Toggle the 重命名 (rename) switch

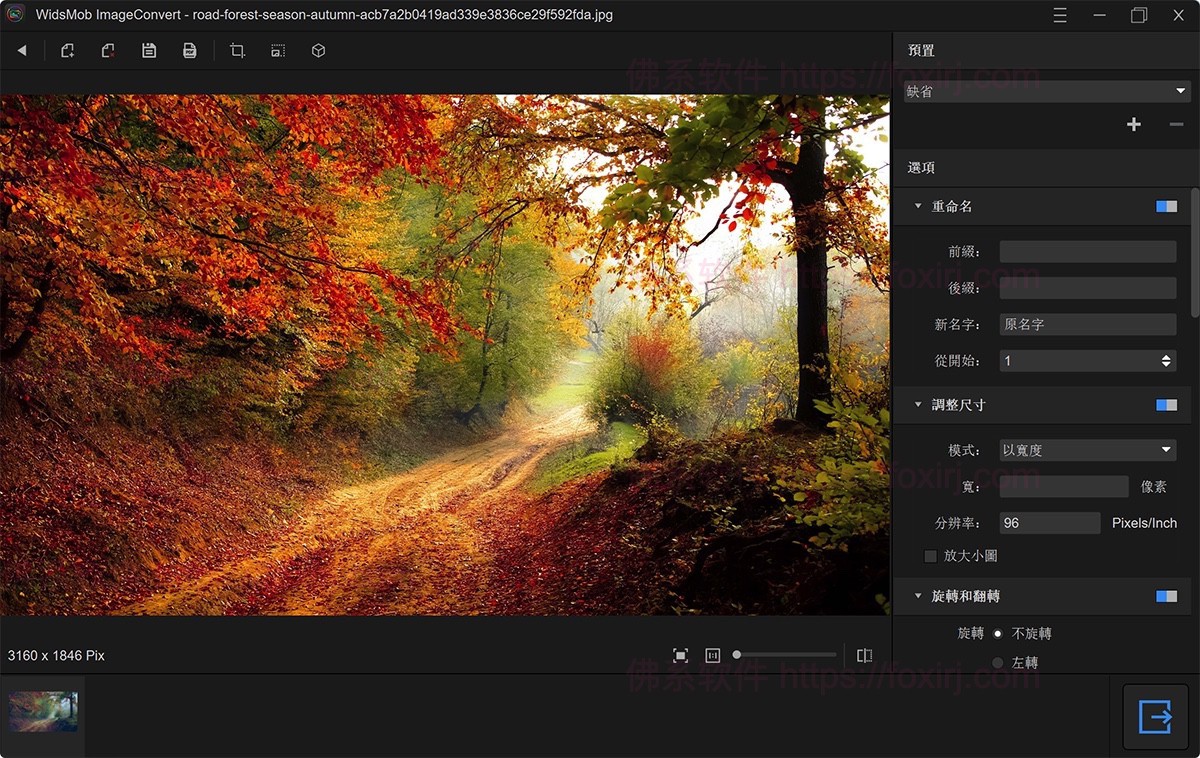click(1166, 206)
